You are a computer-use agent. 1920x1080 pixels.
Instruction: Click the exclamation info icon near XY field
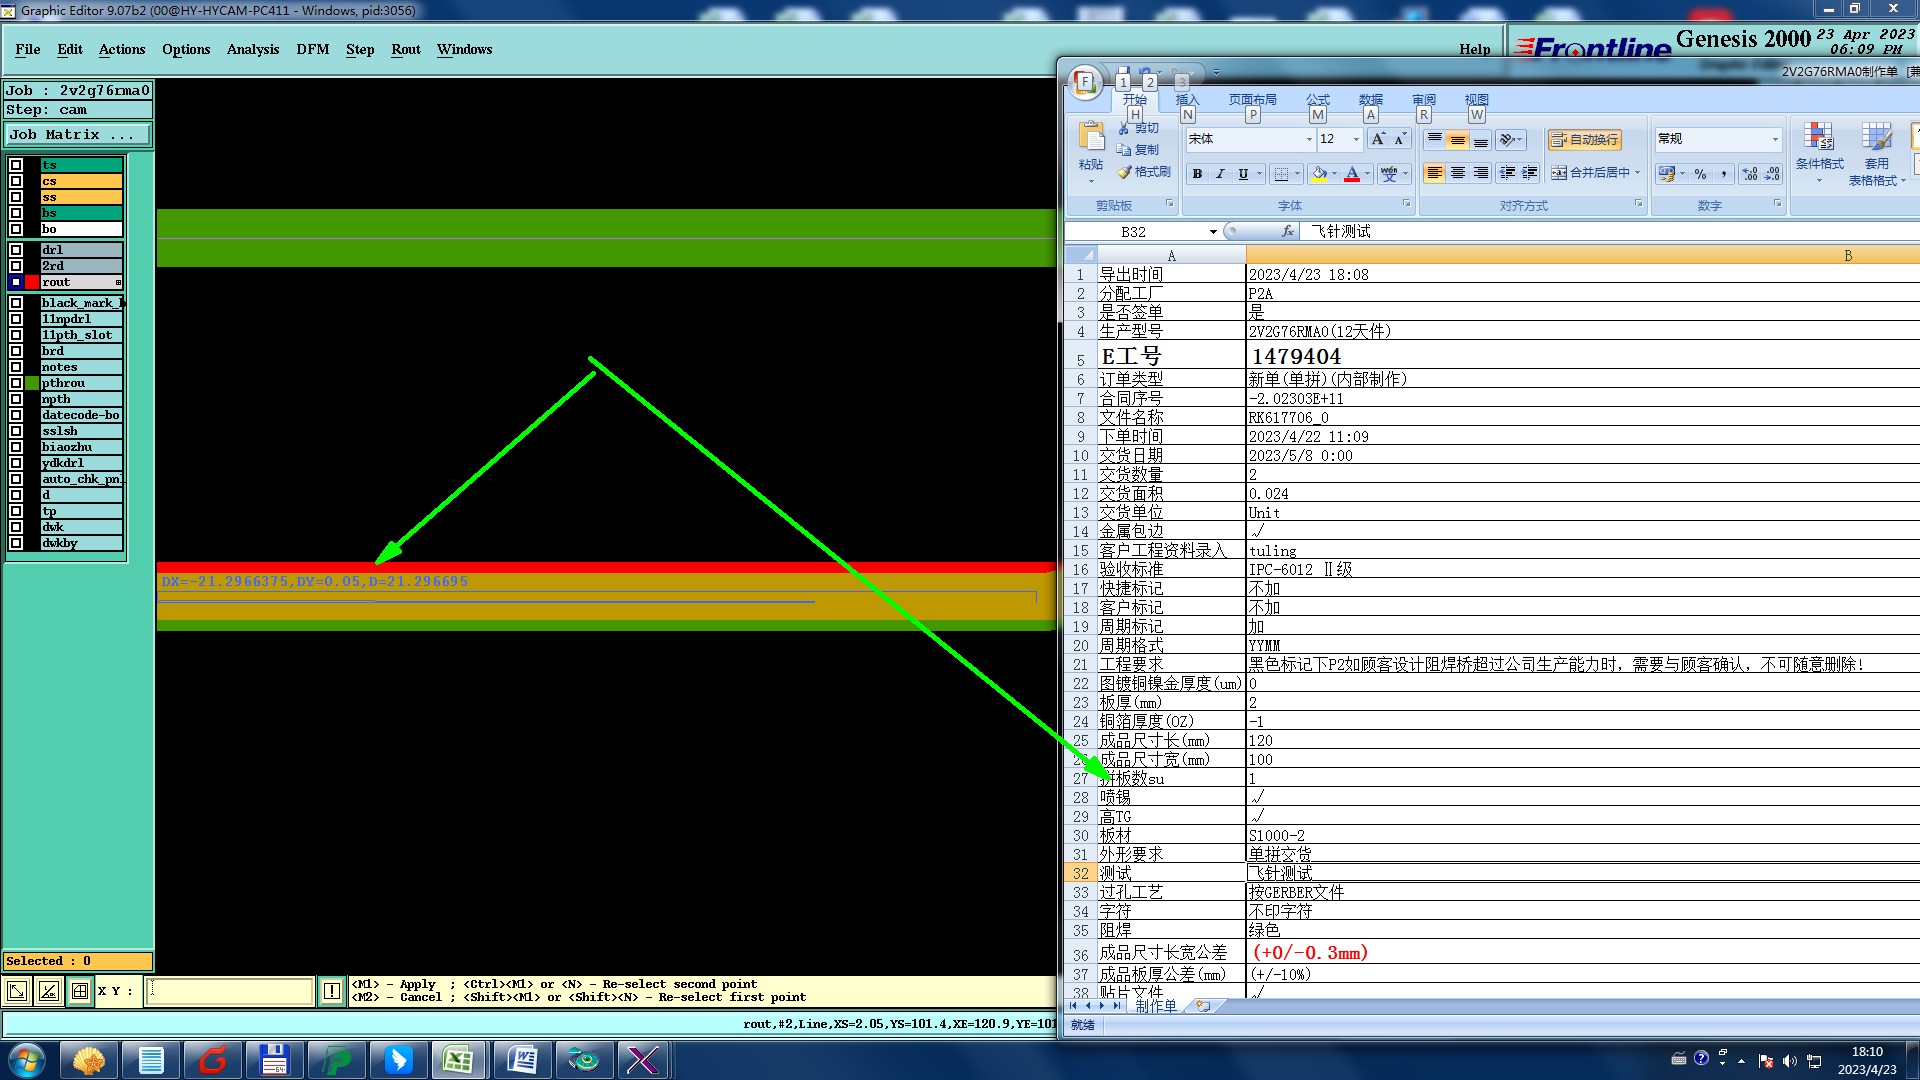coord(332,991)
